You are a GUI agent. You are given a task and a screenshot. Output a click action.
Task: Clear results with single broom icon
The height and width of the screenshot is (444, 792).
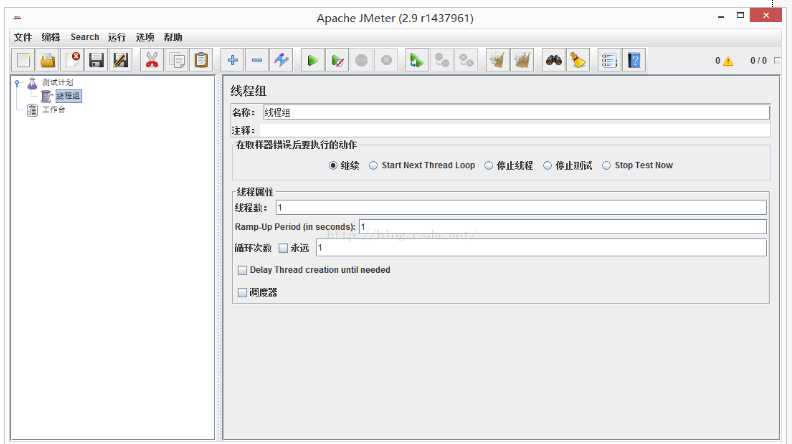click(498, 61)
